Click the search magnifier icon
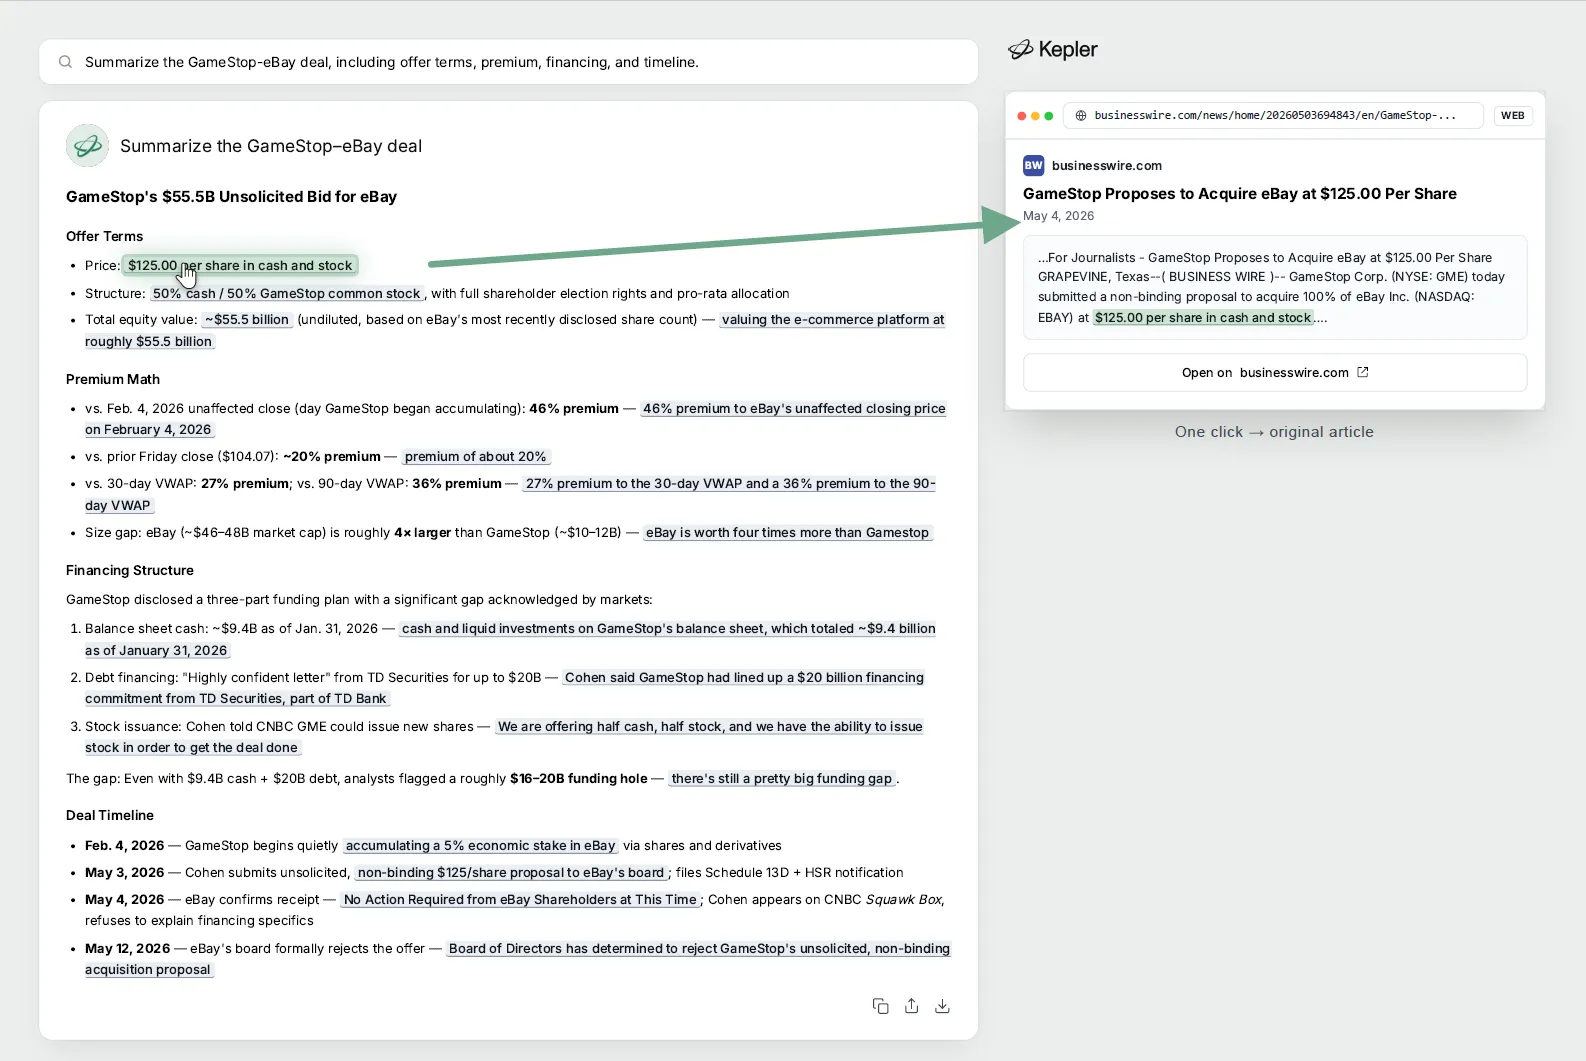This screenshot has width=1586, height=1061. (x=65, y=62)
